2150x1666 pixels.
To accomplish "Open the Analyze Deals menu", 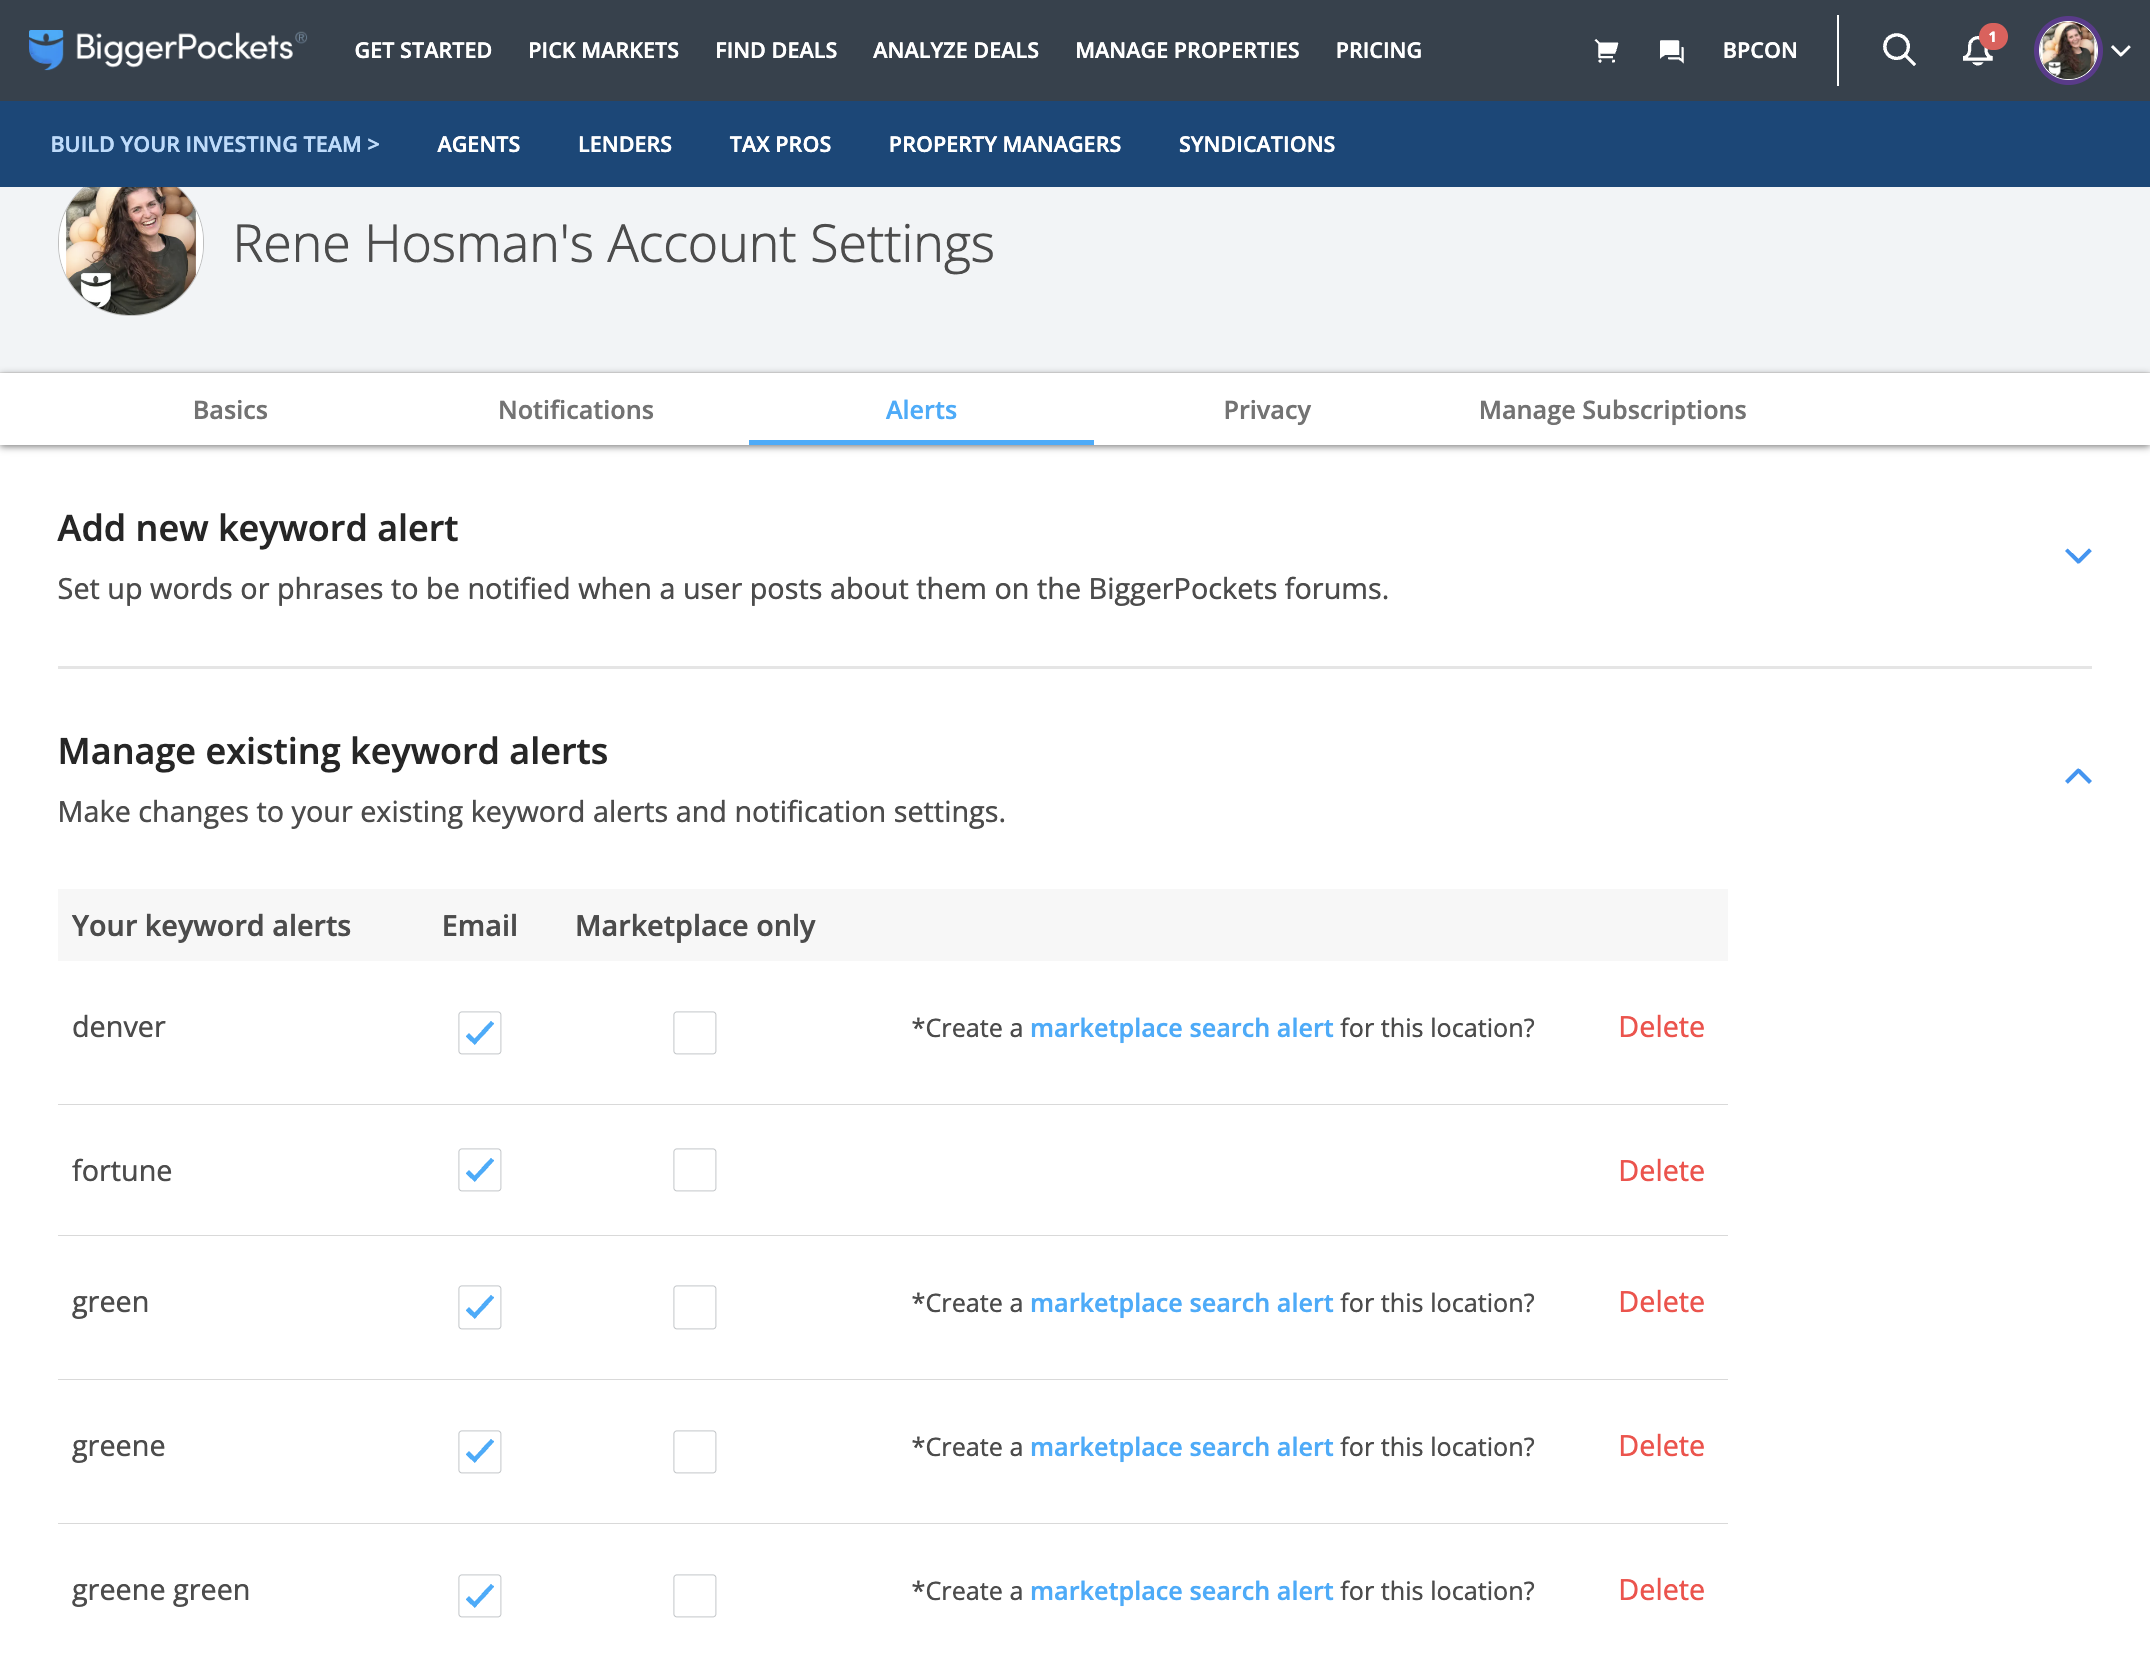I will pyautogui.click(x=955, y=50).
